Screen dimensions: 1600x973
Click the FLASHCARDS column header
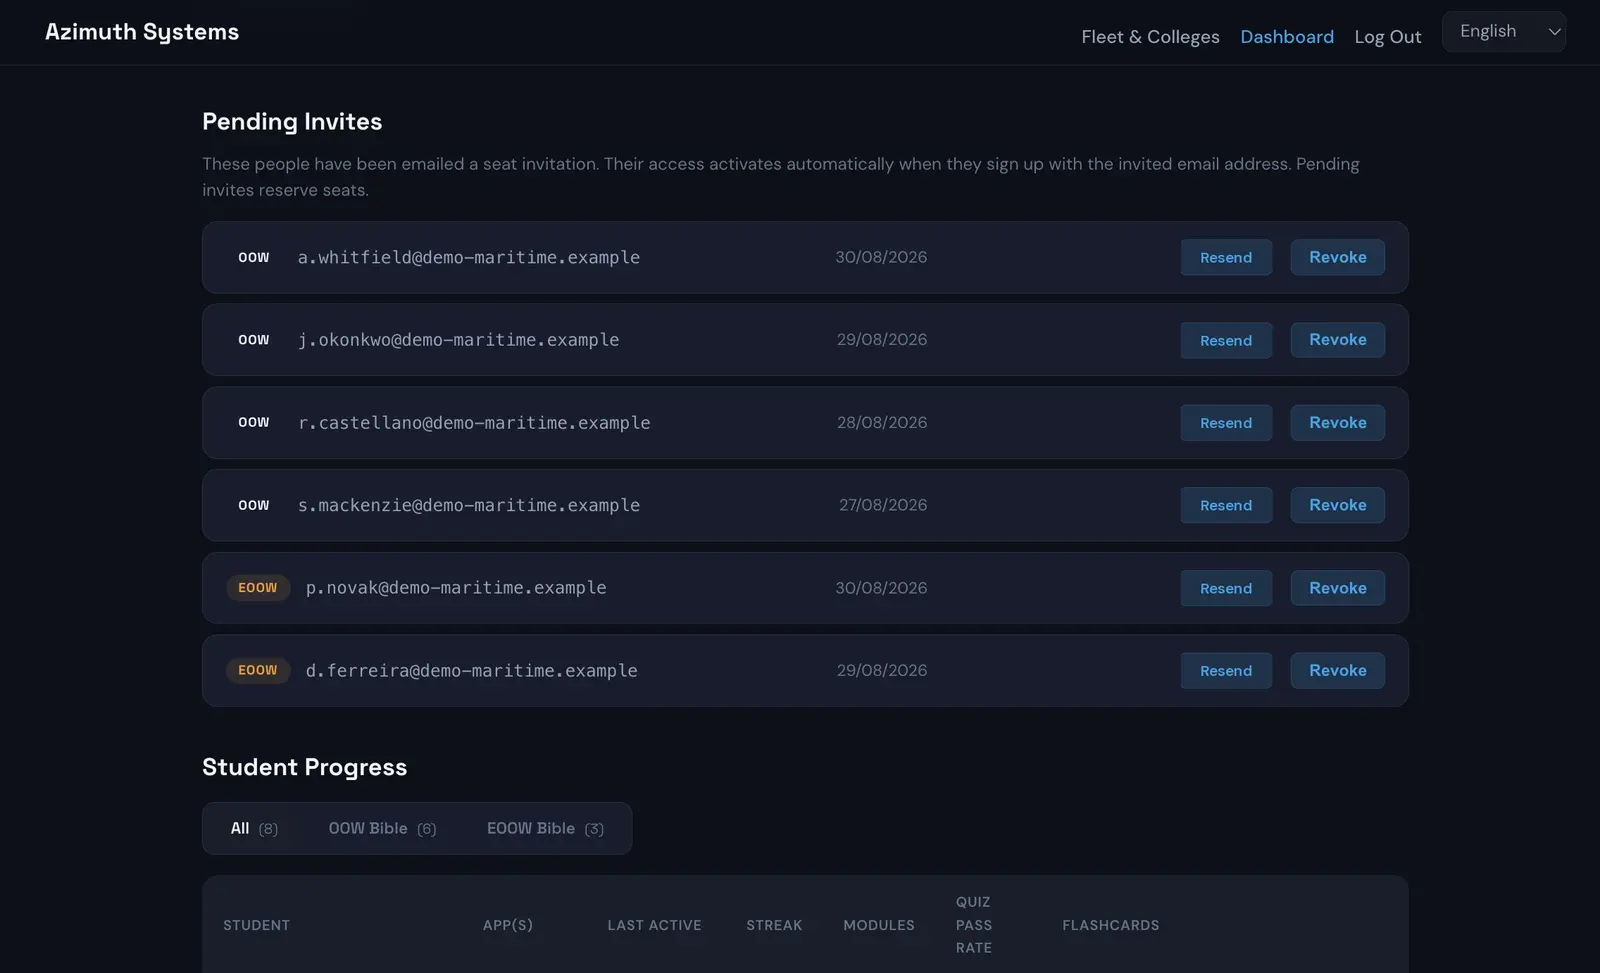(1111, 925)
